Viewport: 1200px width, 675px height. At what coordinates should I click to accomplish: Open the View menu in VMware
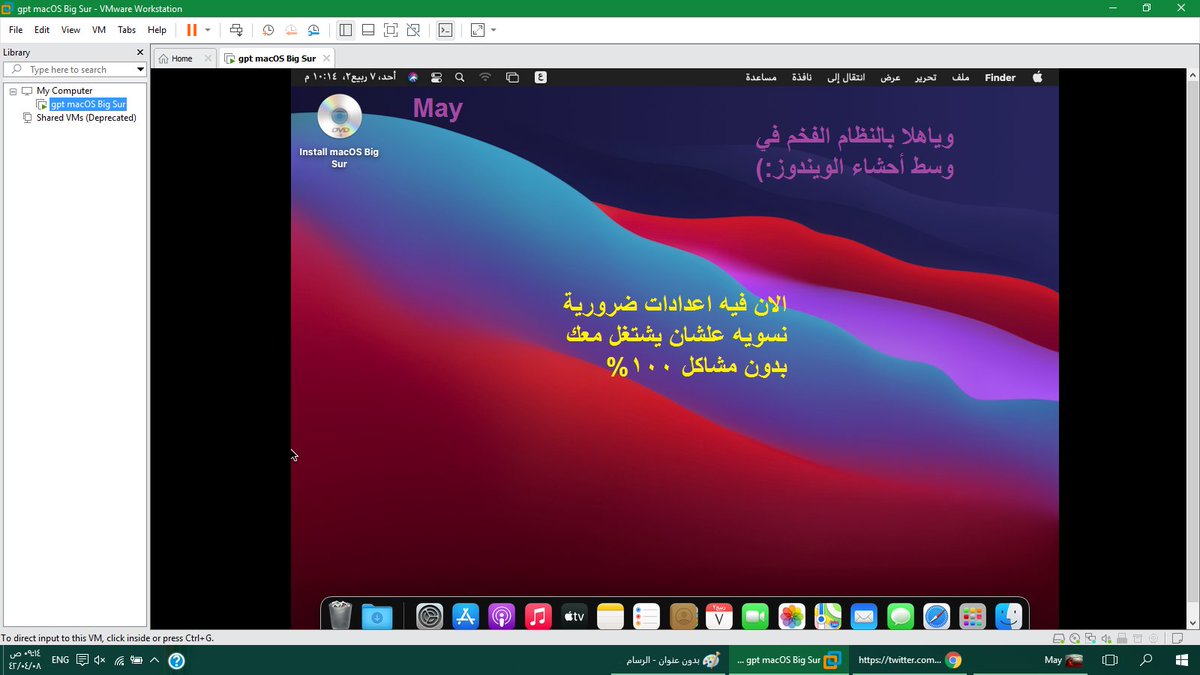[70, 30]
